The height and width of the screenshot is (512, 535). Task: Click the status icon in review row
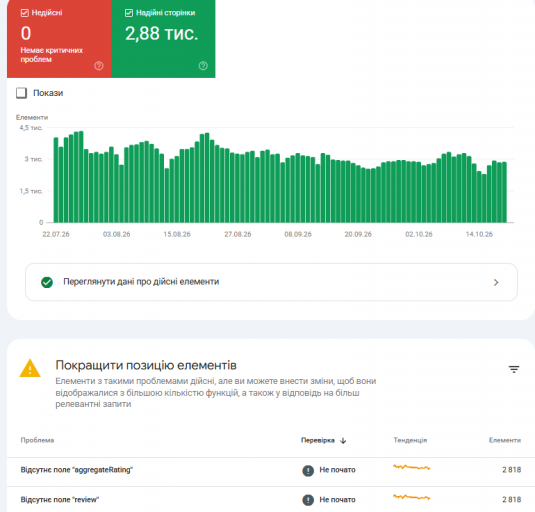(x=308, y=500)
